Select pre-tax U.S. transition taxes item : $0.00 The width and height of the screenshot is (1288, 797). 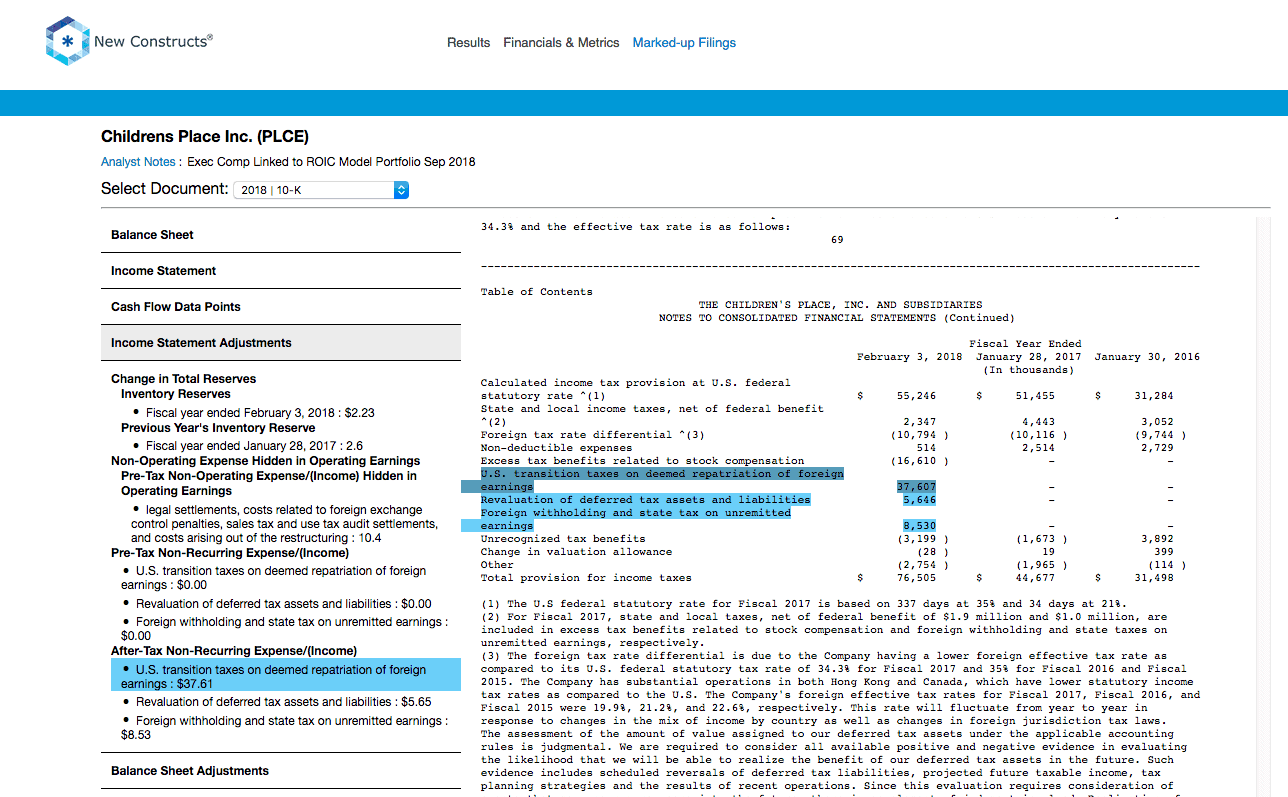273,578
